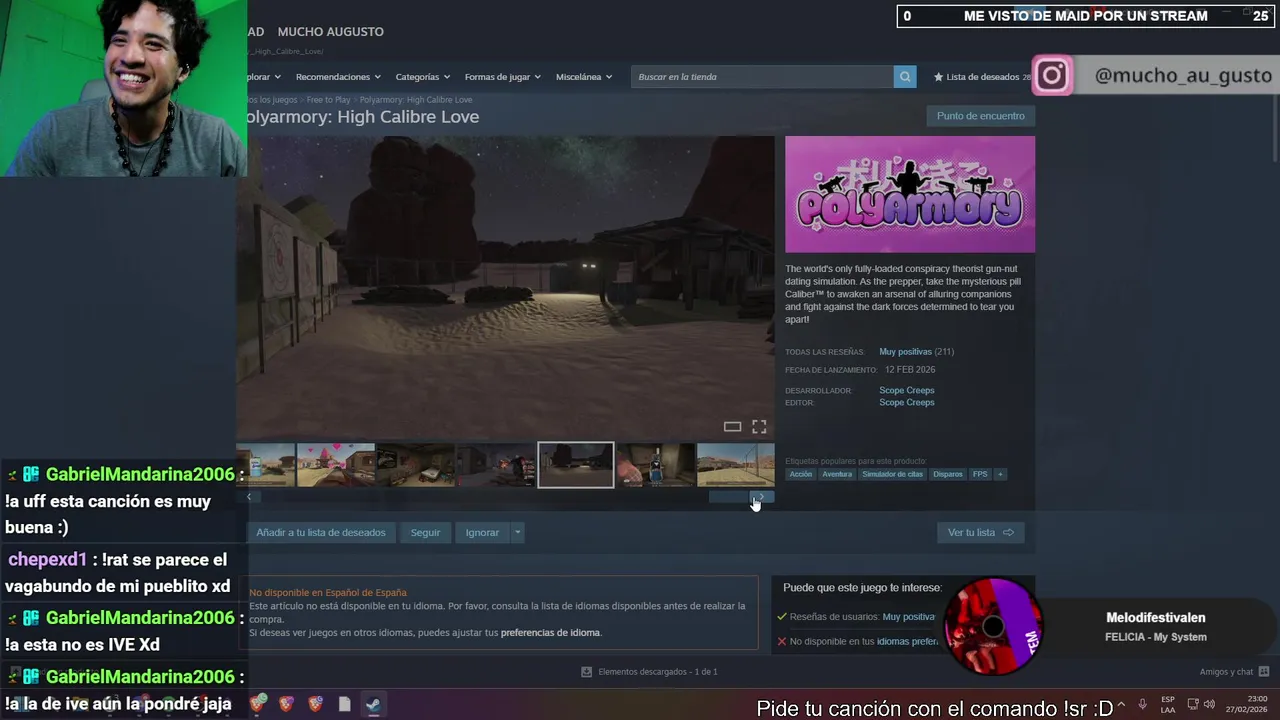This screenshot has width=1280, height=720.
Task: Click the left arrow of thumbnail strip
Action: [249, 496]
